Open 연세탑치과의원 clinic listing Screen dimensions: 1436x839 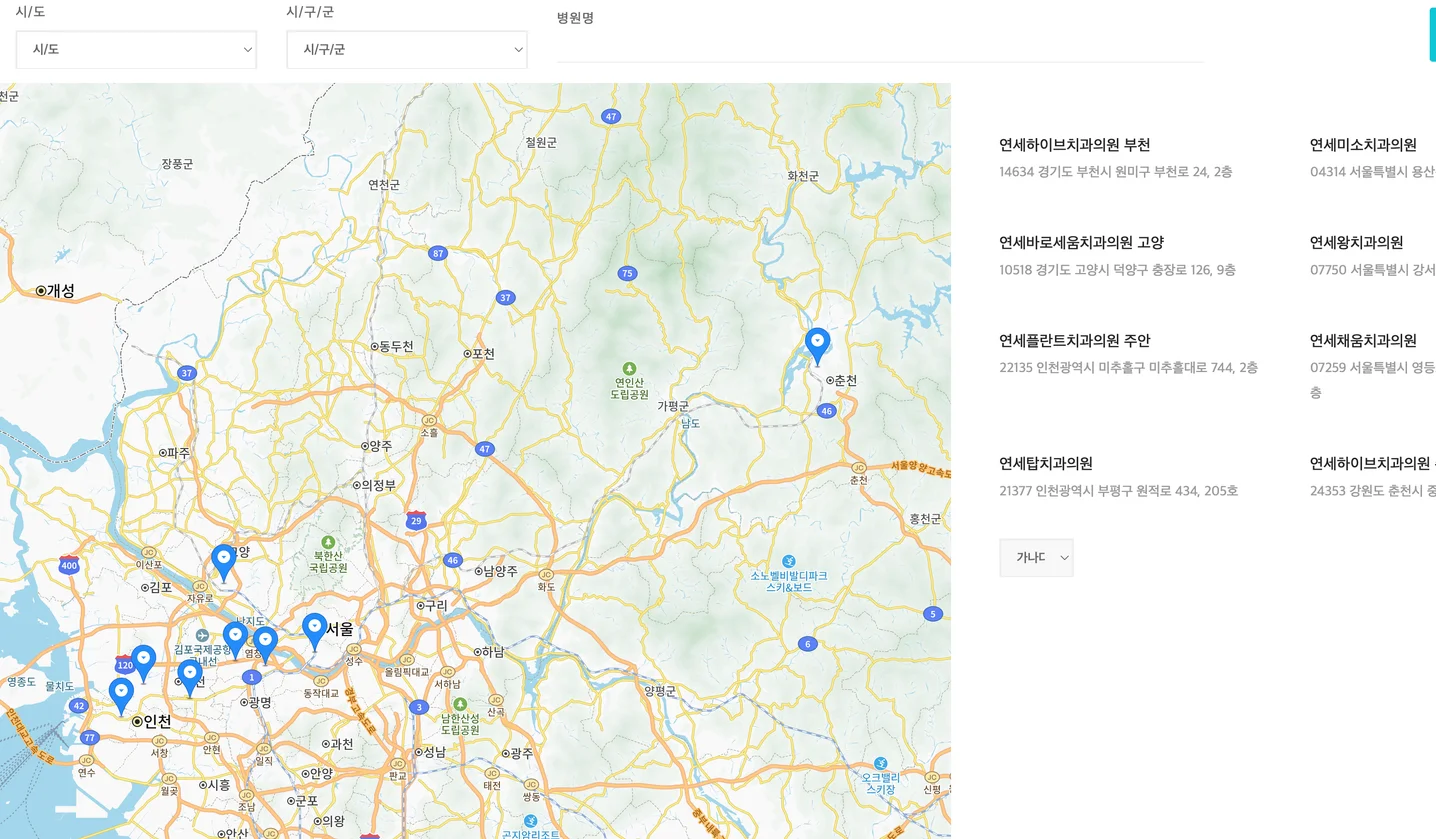pyautogui.click(x=1046, y=463)
